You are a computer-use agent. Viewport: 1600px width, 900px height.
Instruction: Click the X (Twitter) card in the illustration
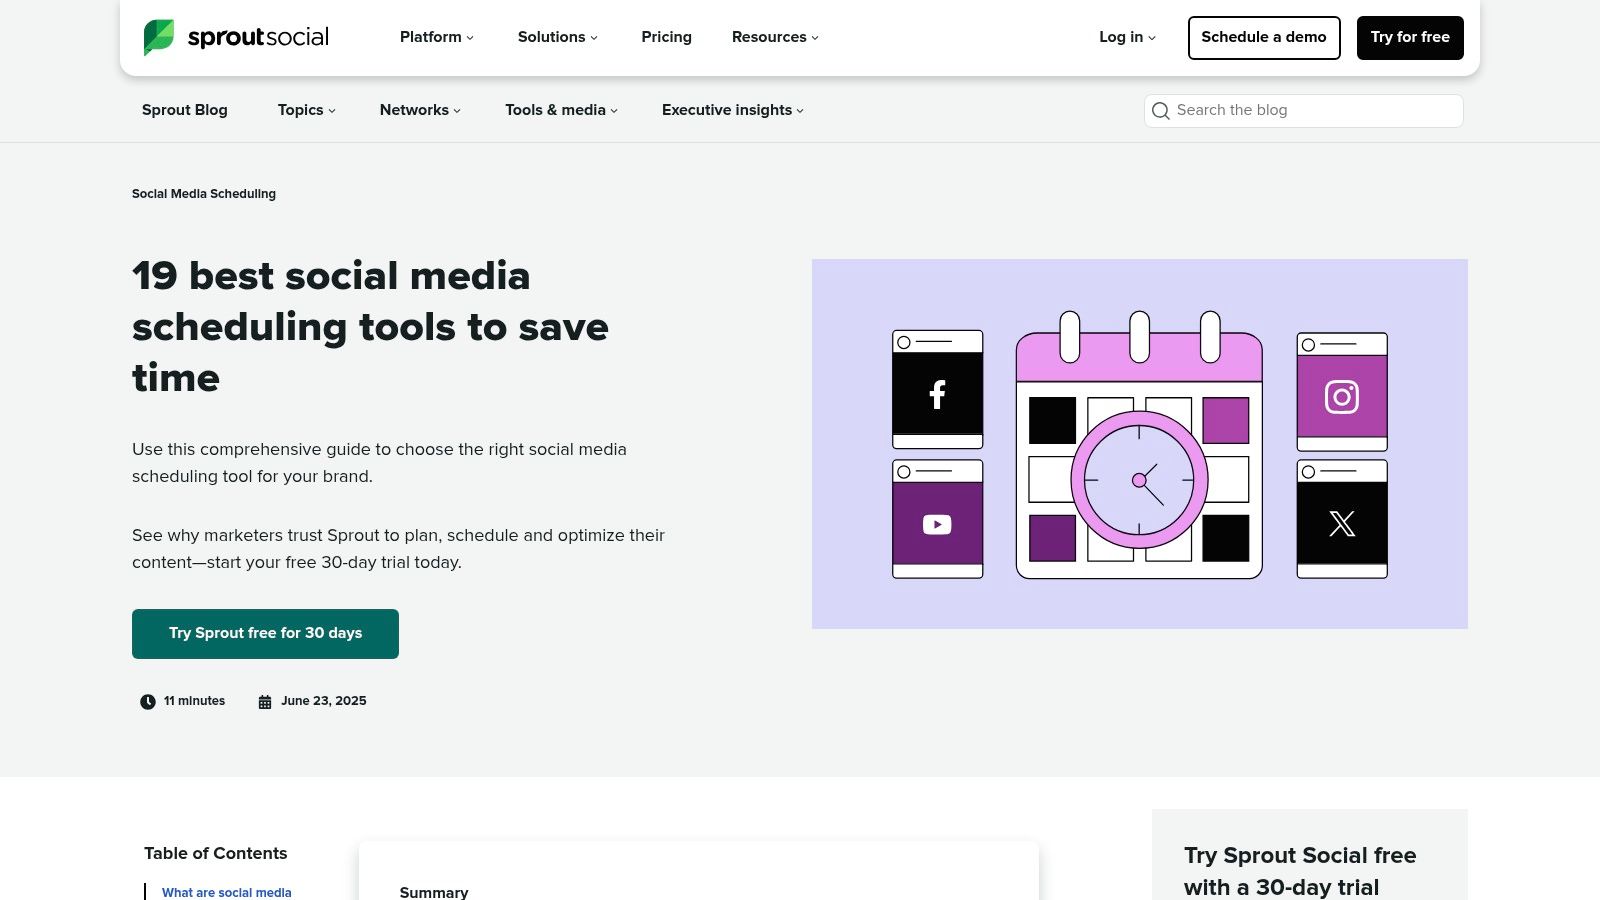click(x=1342, y=519)
